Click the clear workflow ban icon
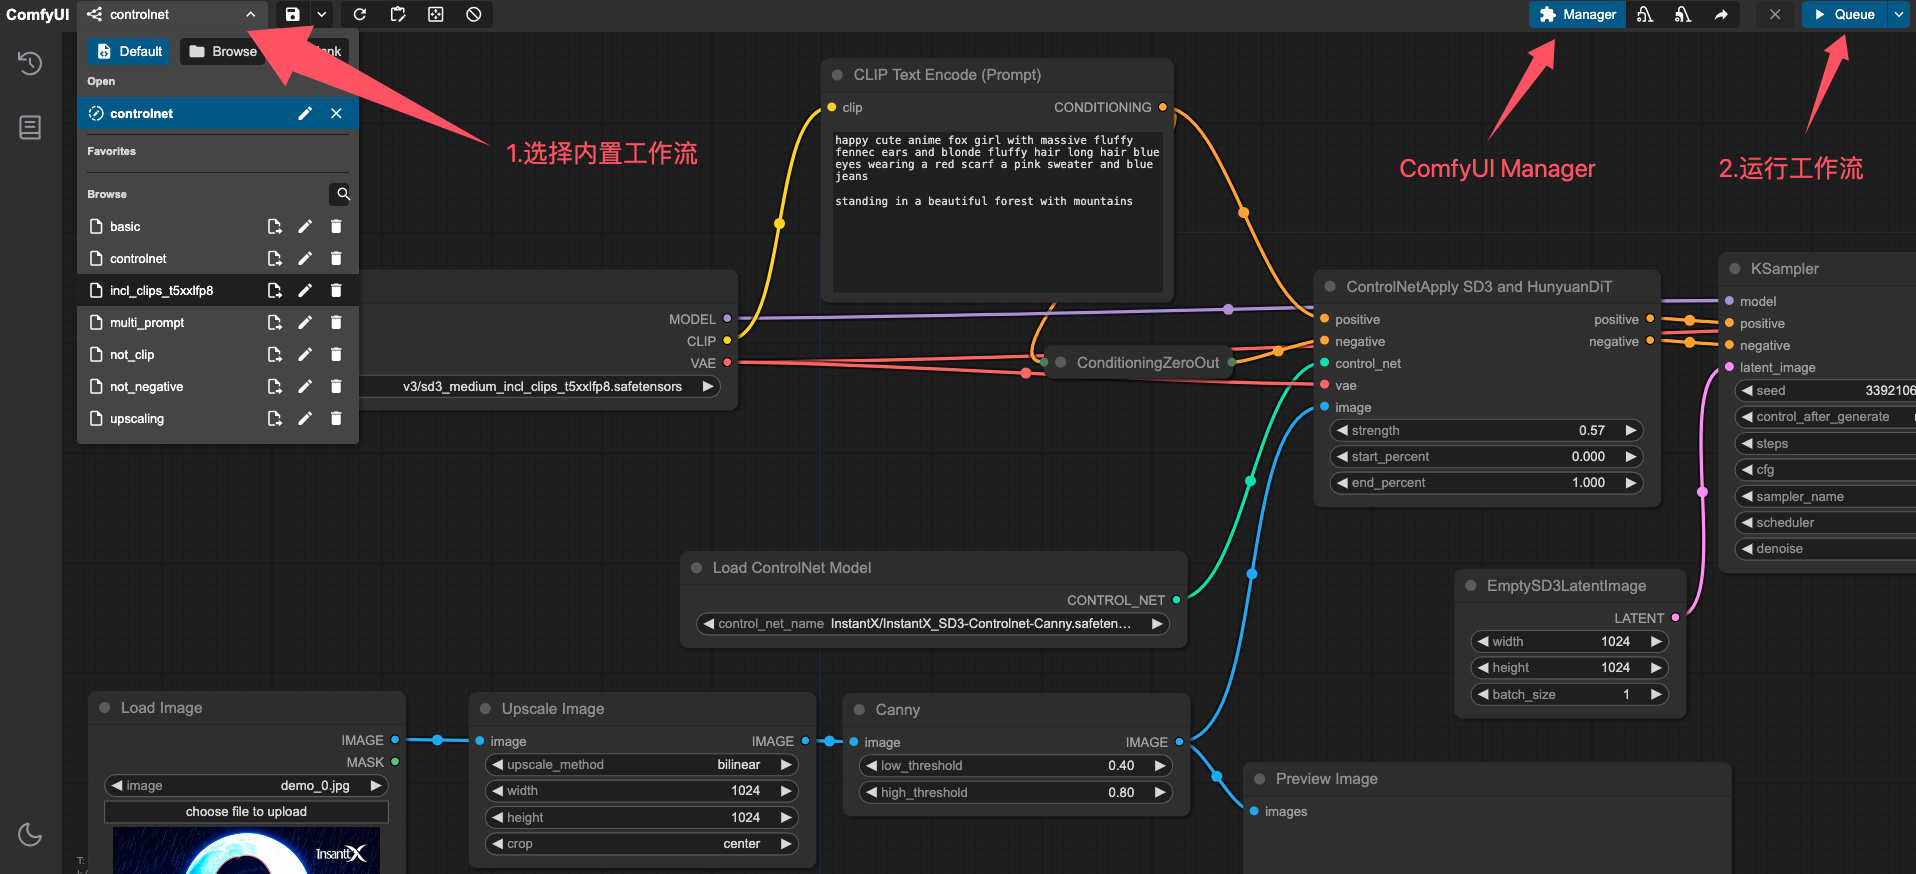 click(x=474, y=14)
